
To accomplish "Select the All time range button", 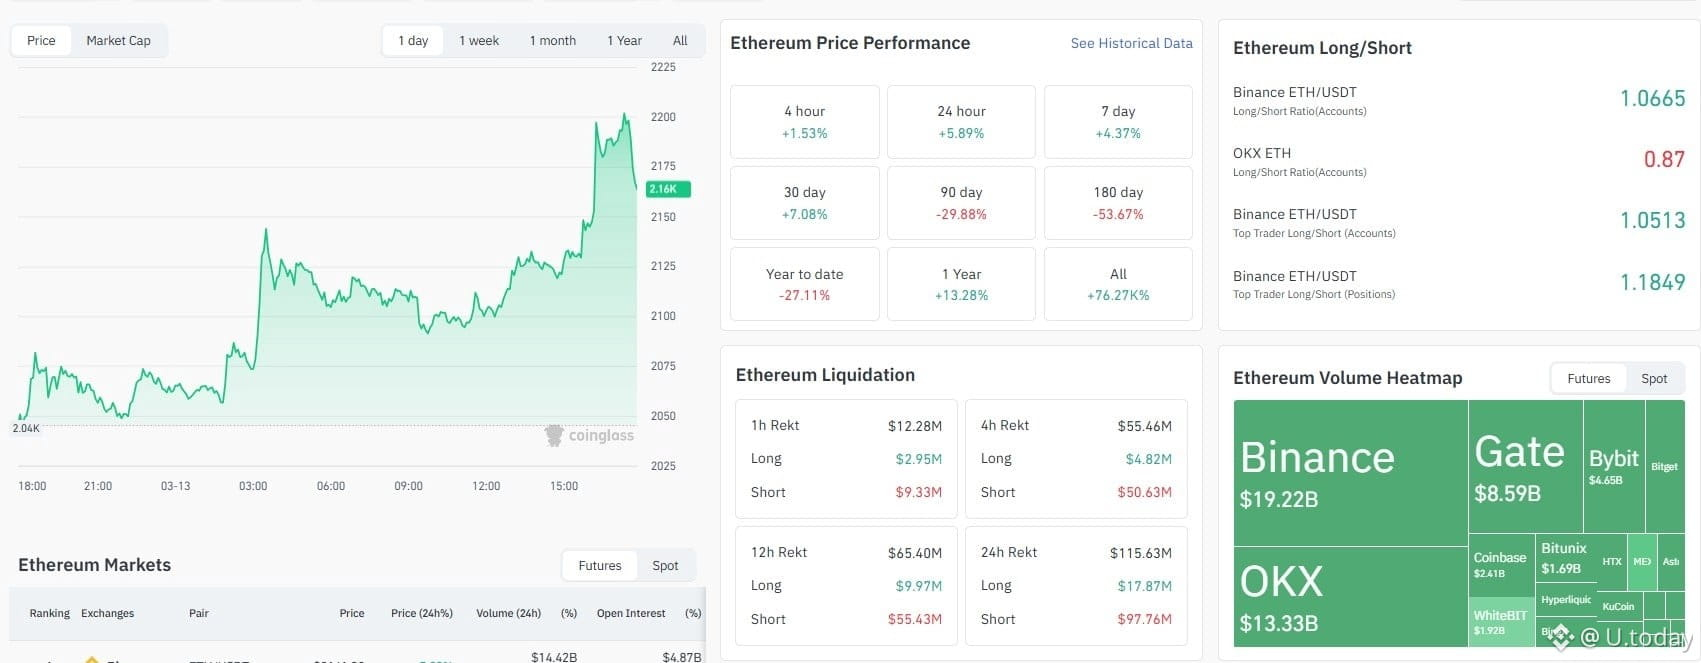I will (x=680, y=40).
